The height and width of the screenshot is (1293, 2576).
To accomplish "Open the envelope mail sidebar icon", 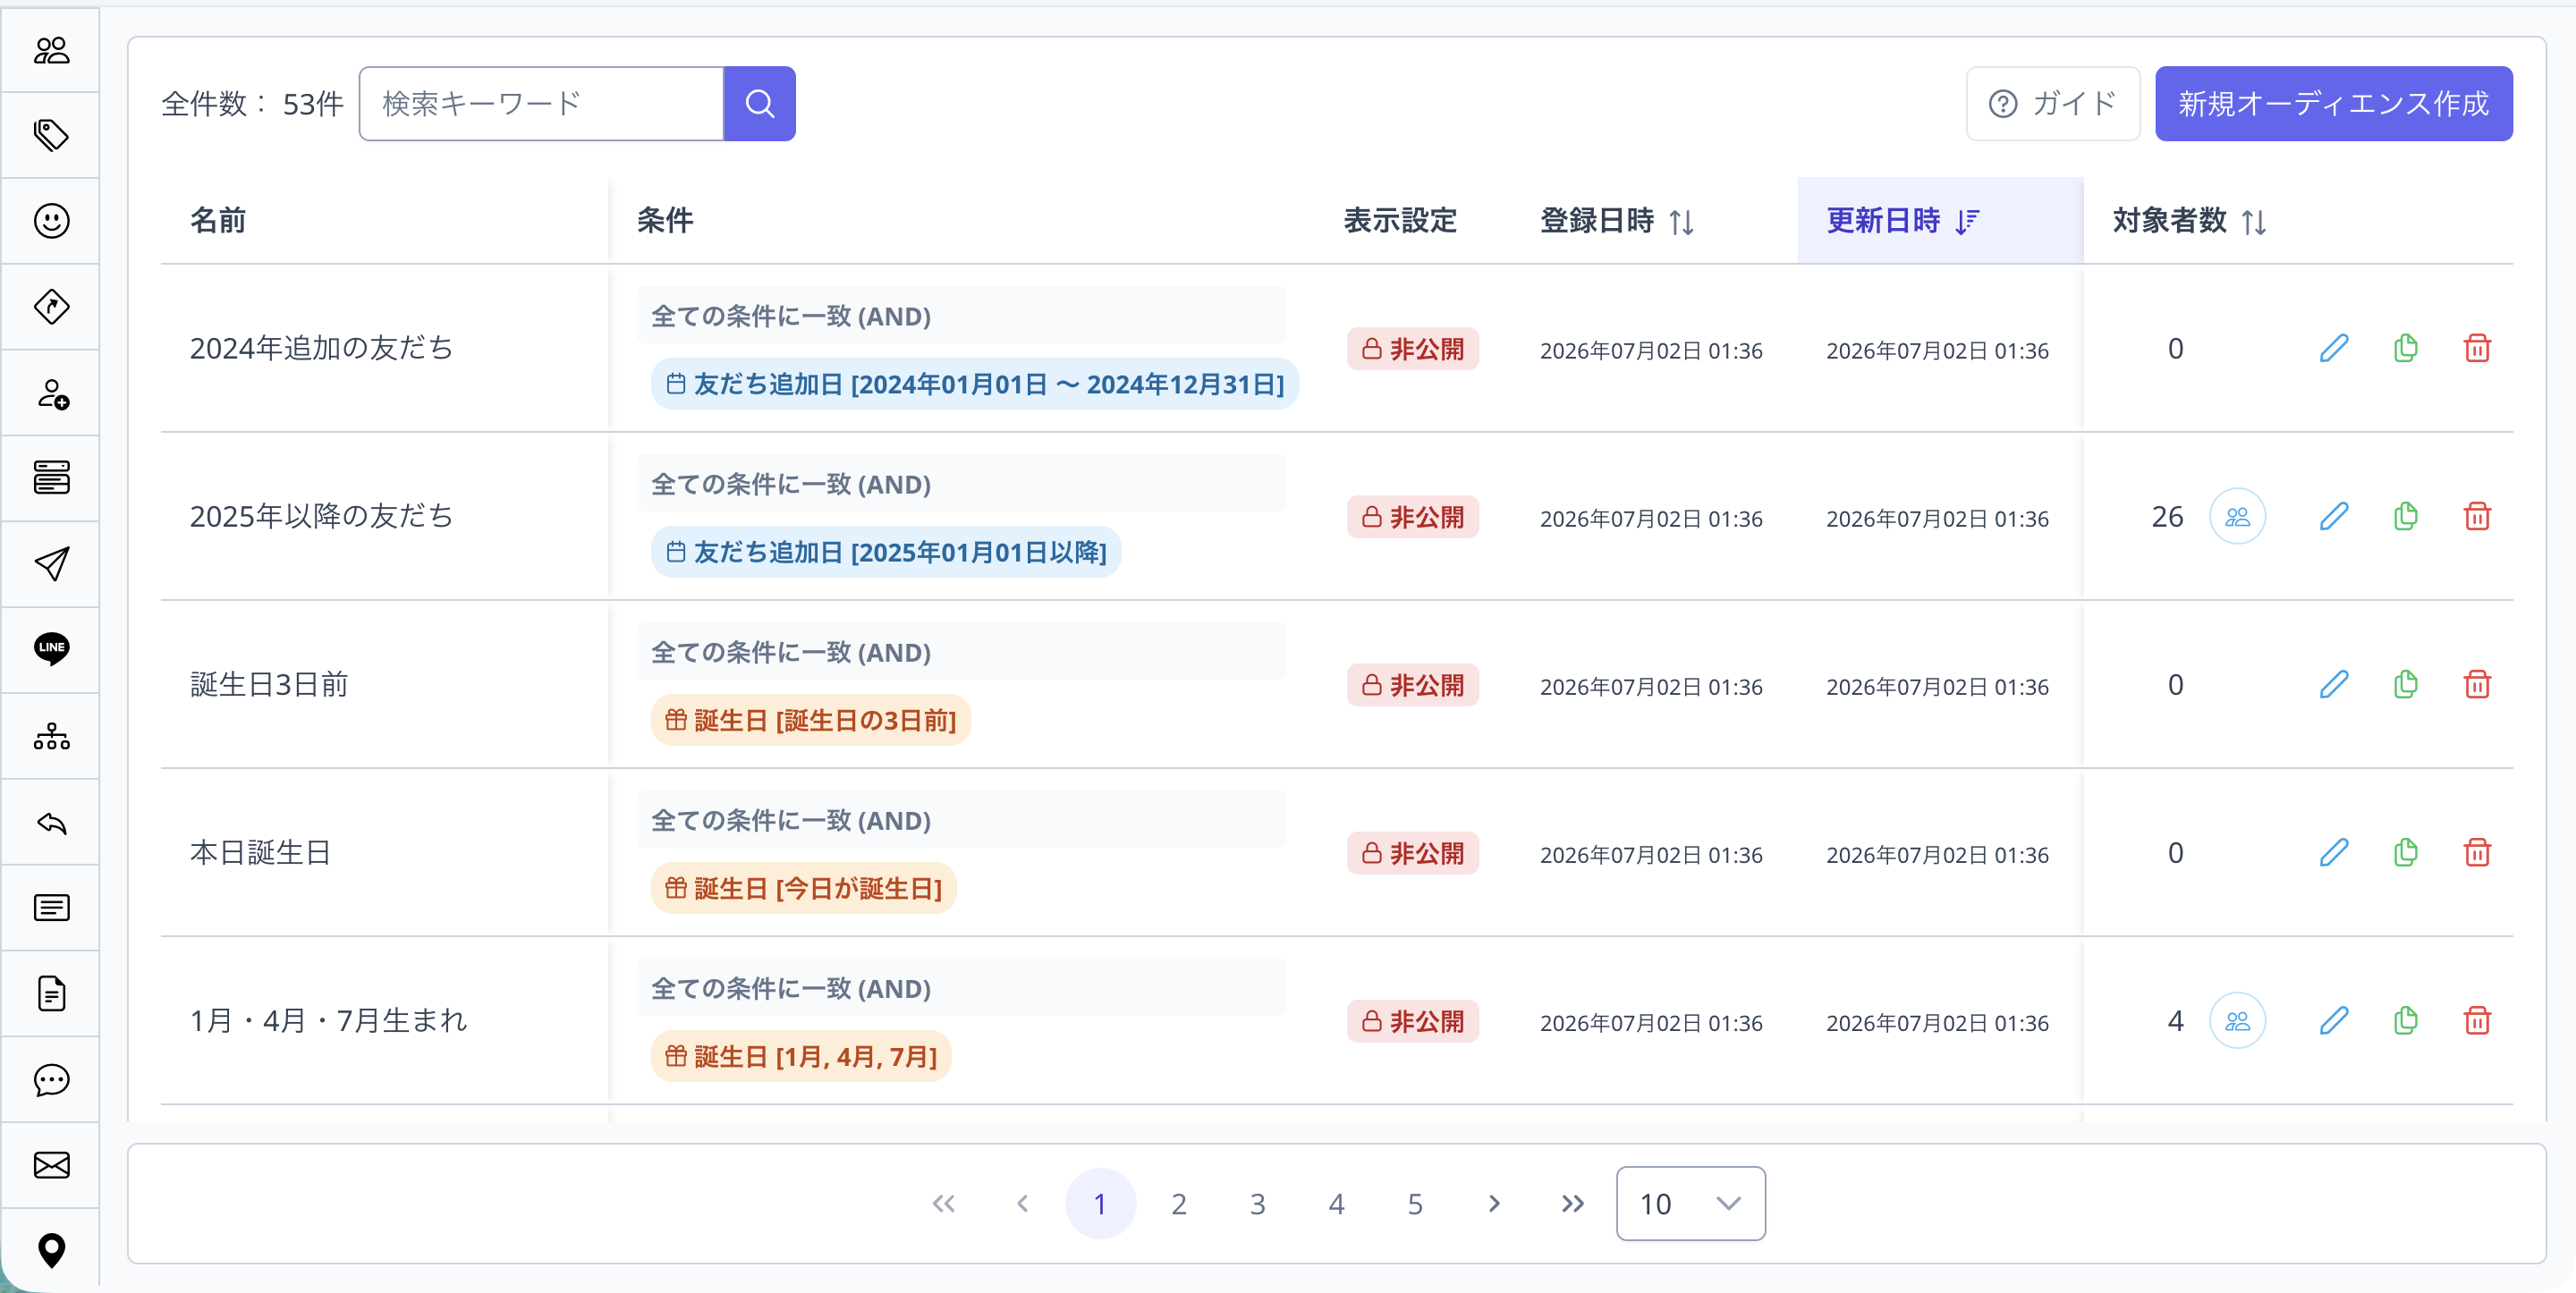I will tap(51, 1165).
